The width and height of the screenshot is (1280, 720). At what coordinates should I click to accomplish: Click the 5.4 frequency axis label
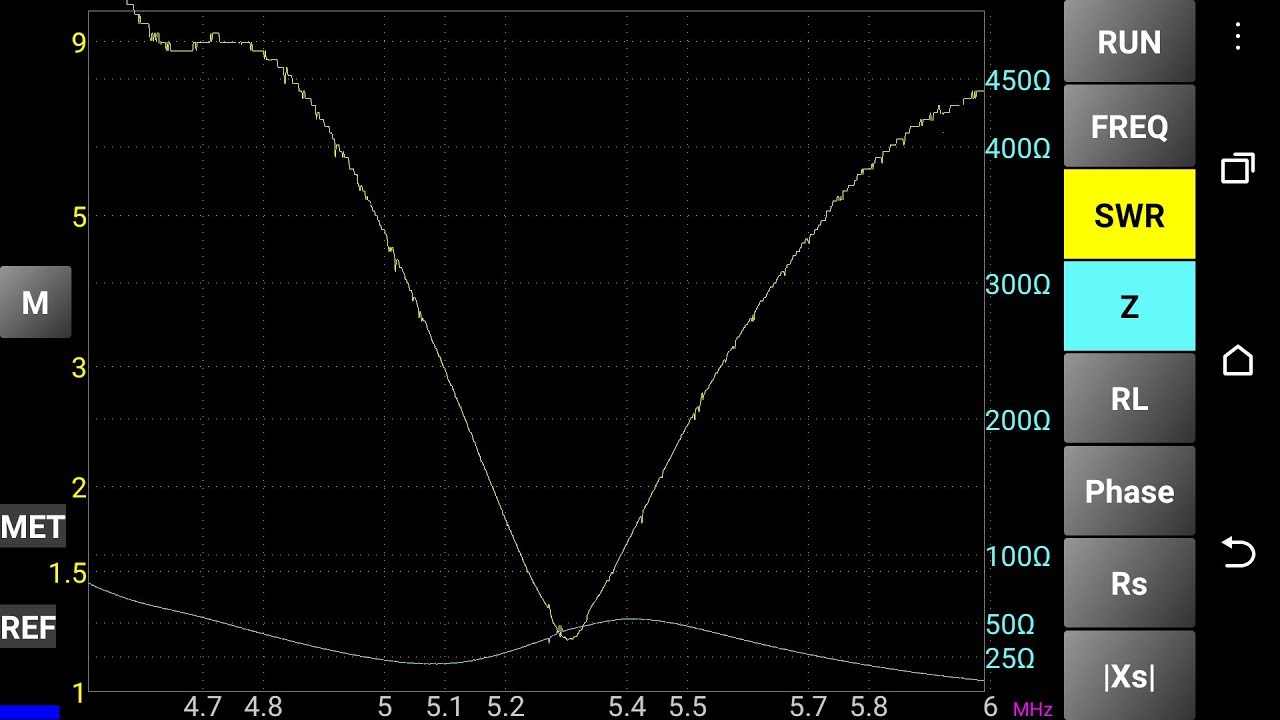coord(627,707)
